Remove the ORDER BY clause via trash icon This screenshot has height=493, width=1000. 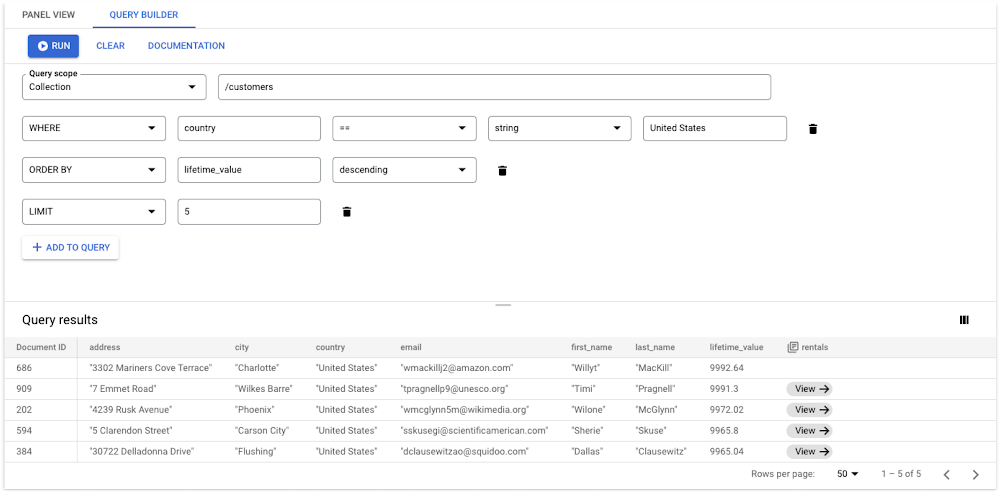(502, 171)
